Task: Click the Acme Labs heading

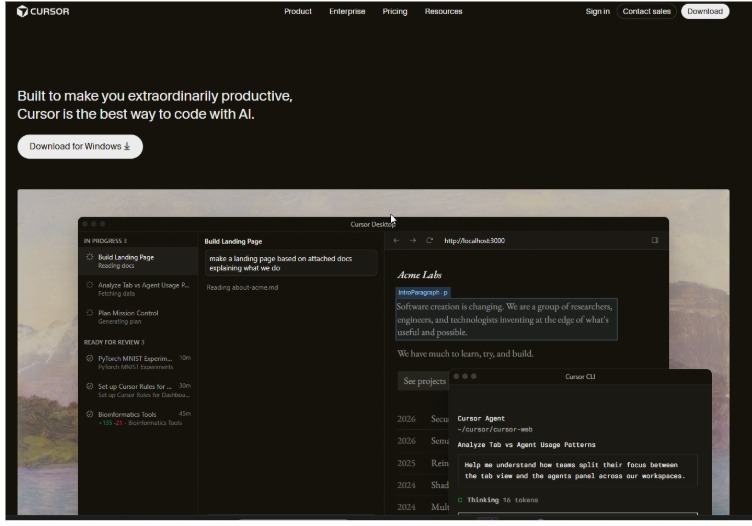Action: 419,275
